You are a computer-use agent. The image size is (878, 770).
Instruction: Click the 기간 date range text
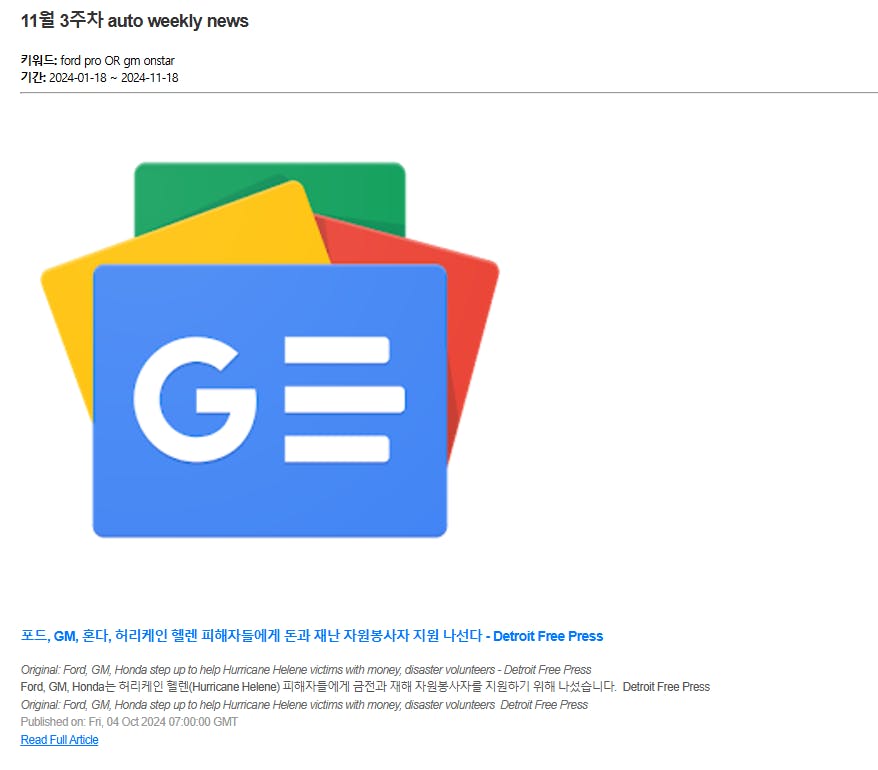99,78
